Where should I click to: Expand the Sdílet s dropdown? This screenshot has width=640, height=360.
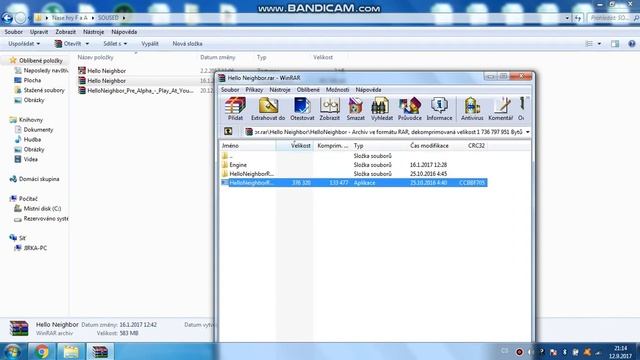coord(115,44)
